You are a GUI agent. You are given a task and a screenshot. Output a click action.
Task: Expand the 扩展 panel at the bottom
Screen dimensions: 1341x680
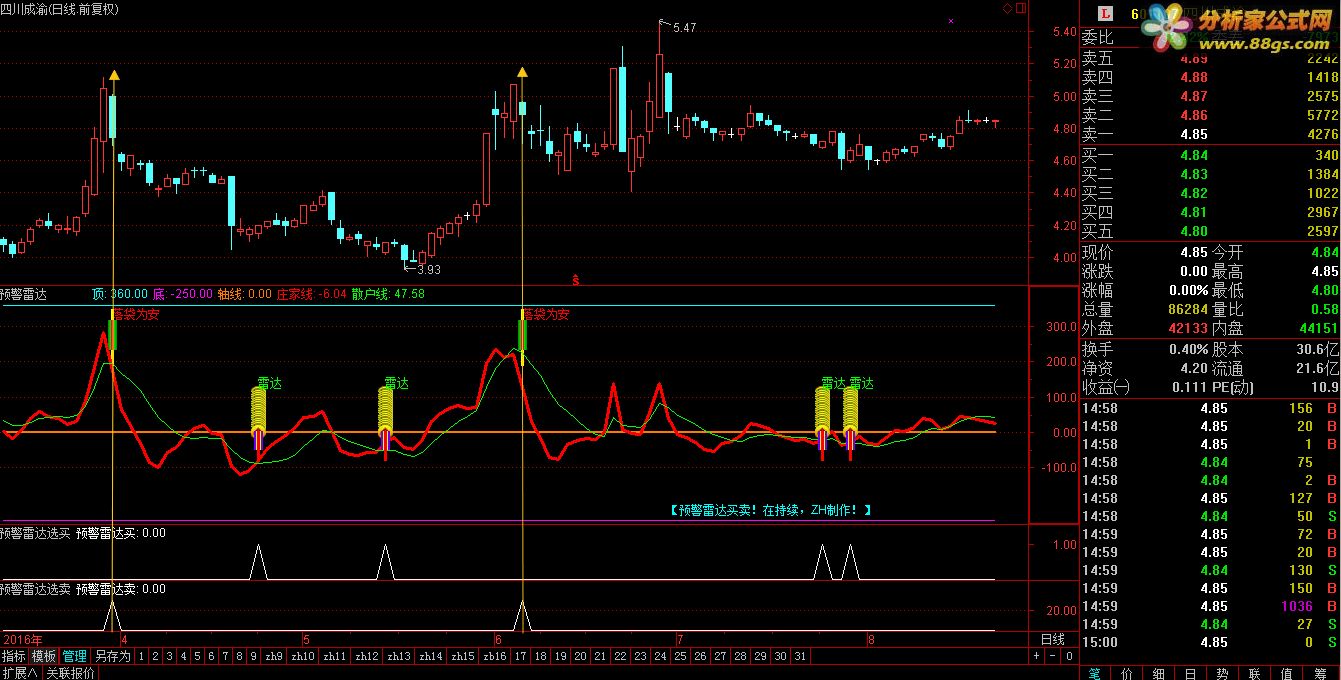pos(19,673)
